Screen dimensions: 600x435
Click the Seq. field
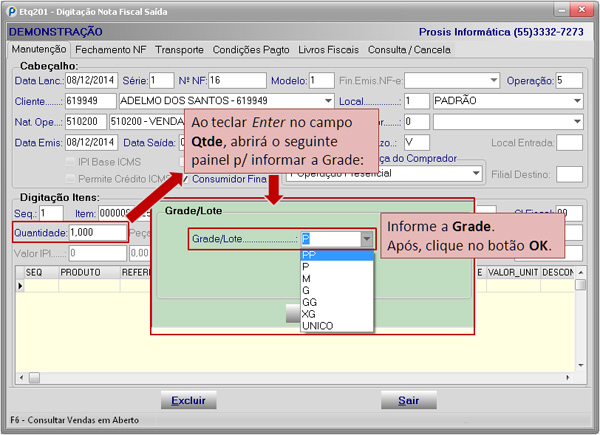coord(51,213)
